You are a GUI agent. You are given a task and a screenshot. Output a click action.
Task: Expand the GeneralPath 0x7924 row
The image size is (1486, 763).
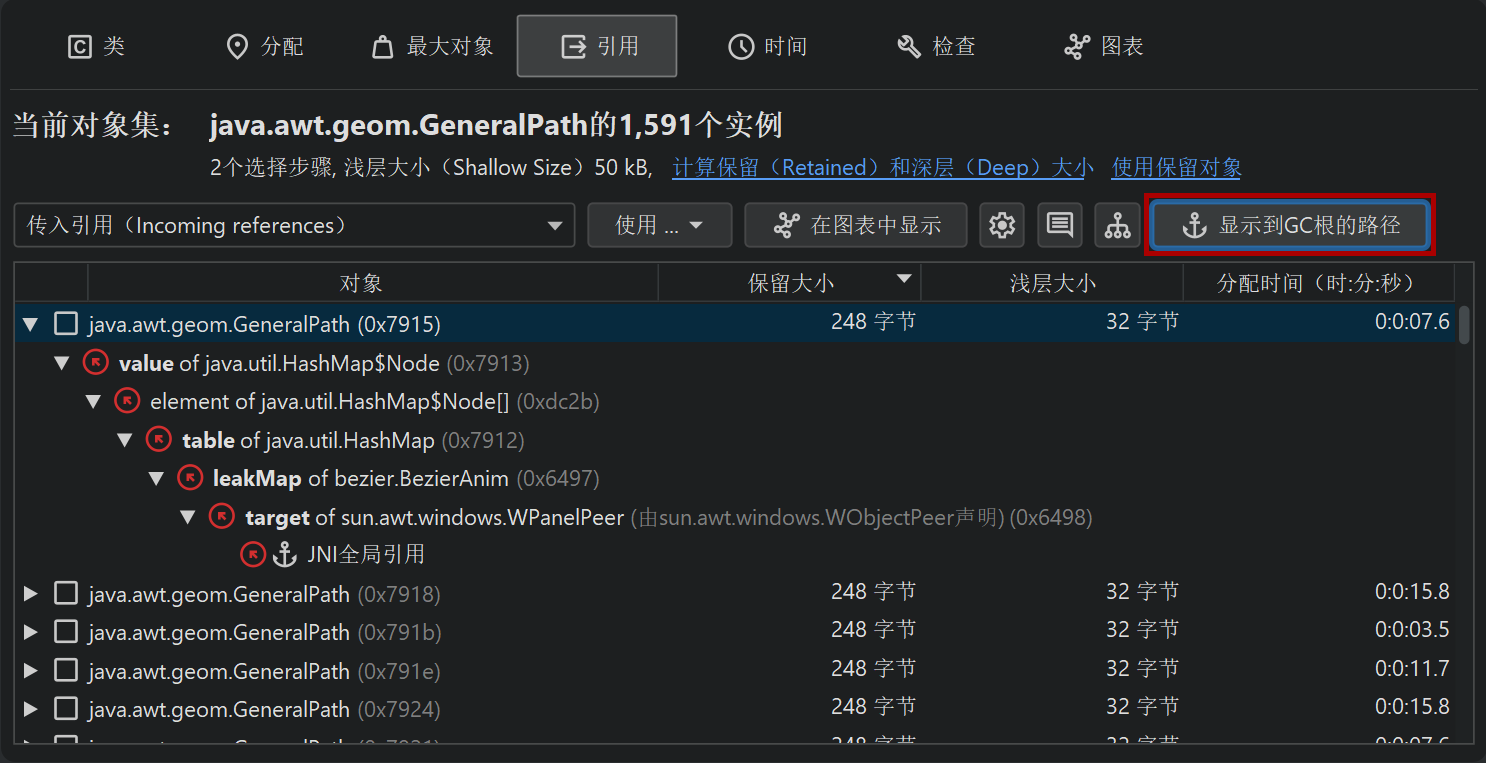click(30, 709)
